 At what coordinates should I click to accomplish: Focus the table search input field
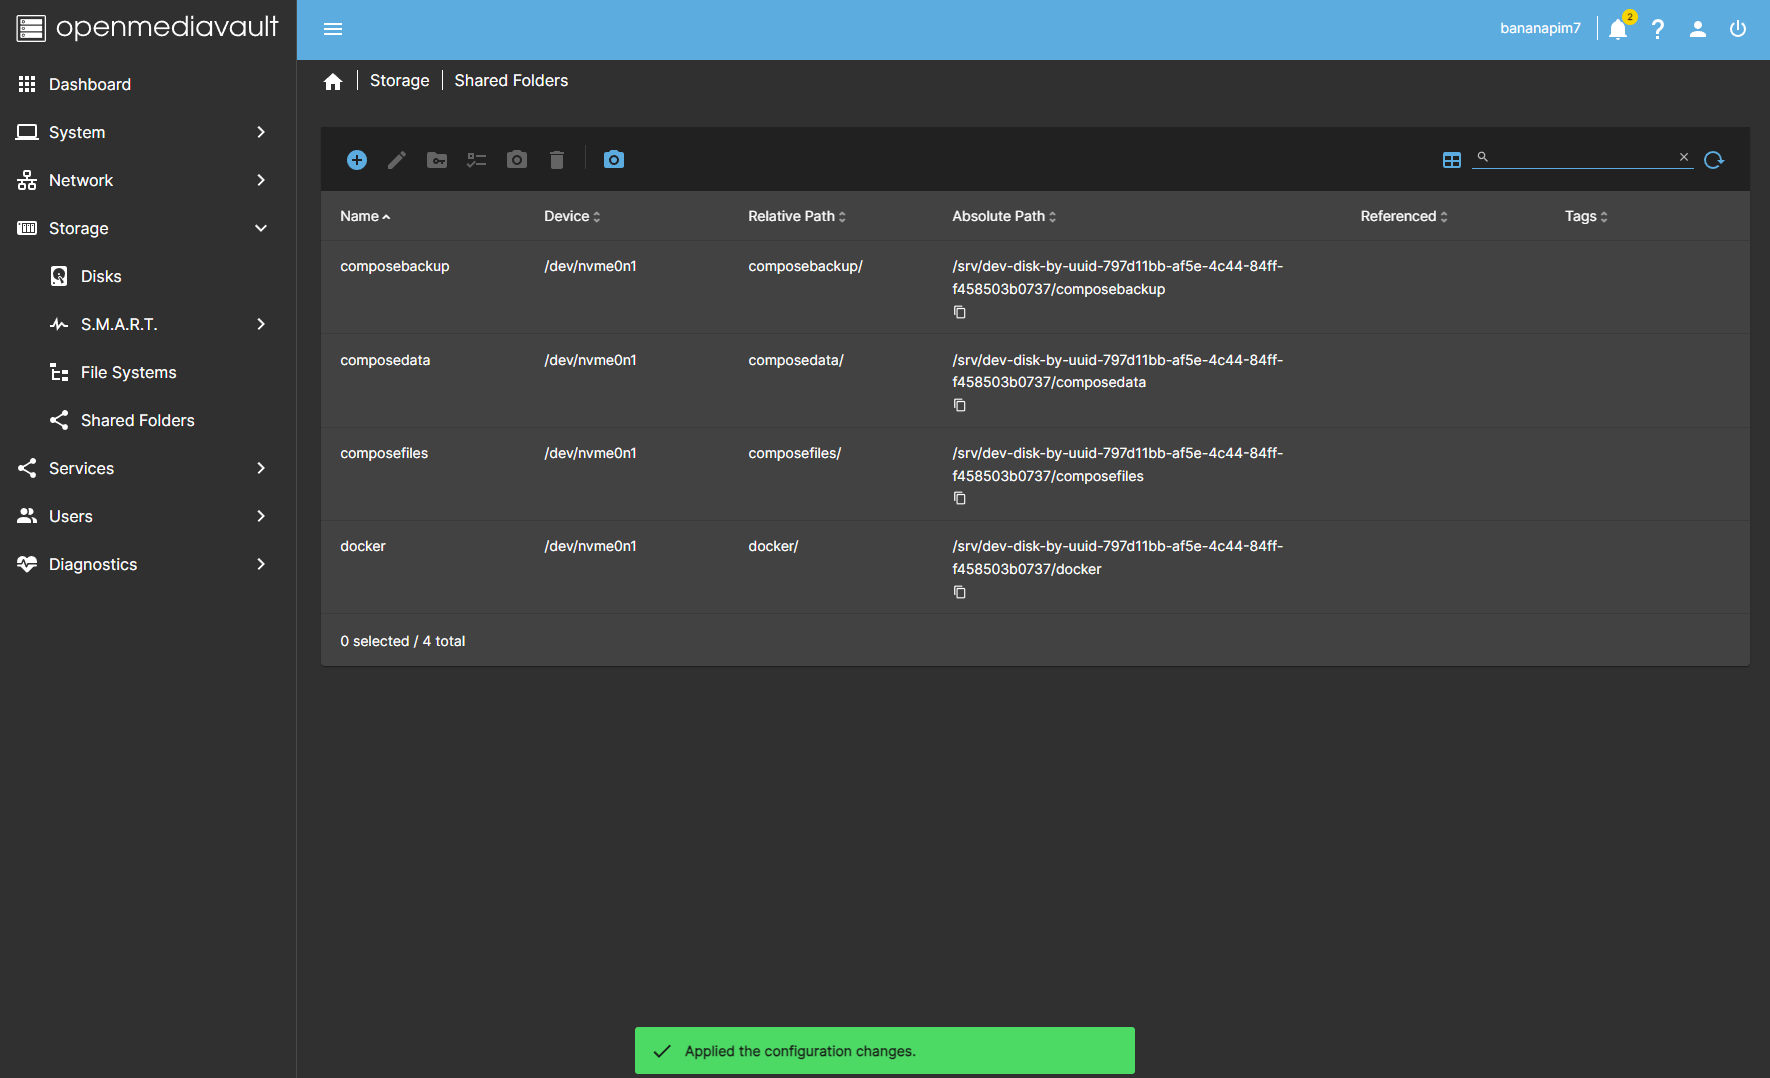click(1583, 157)
